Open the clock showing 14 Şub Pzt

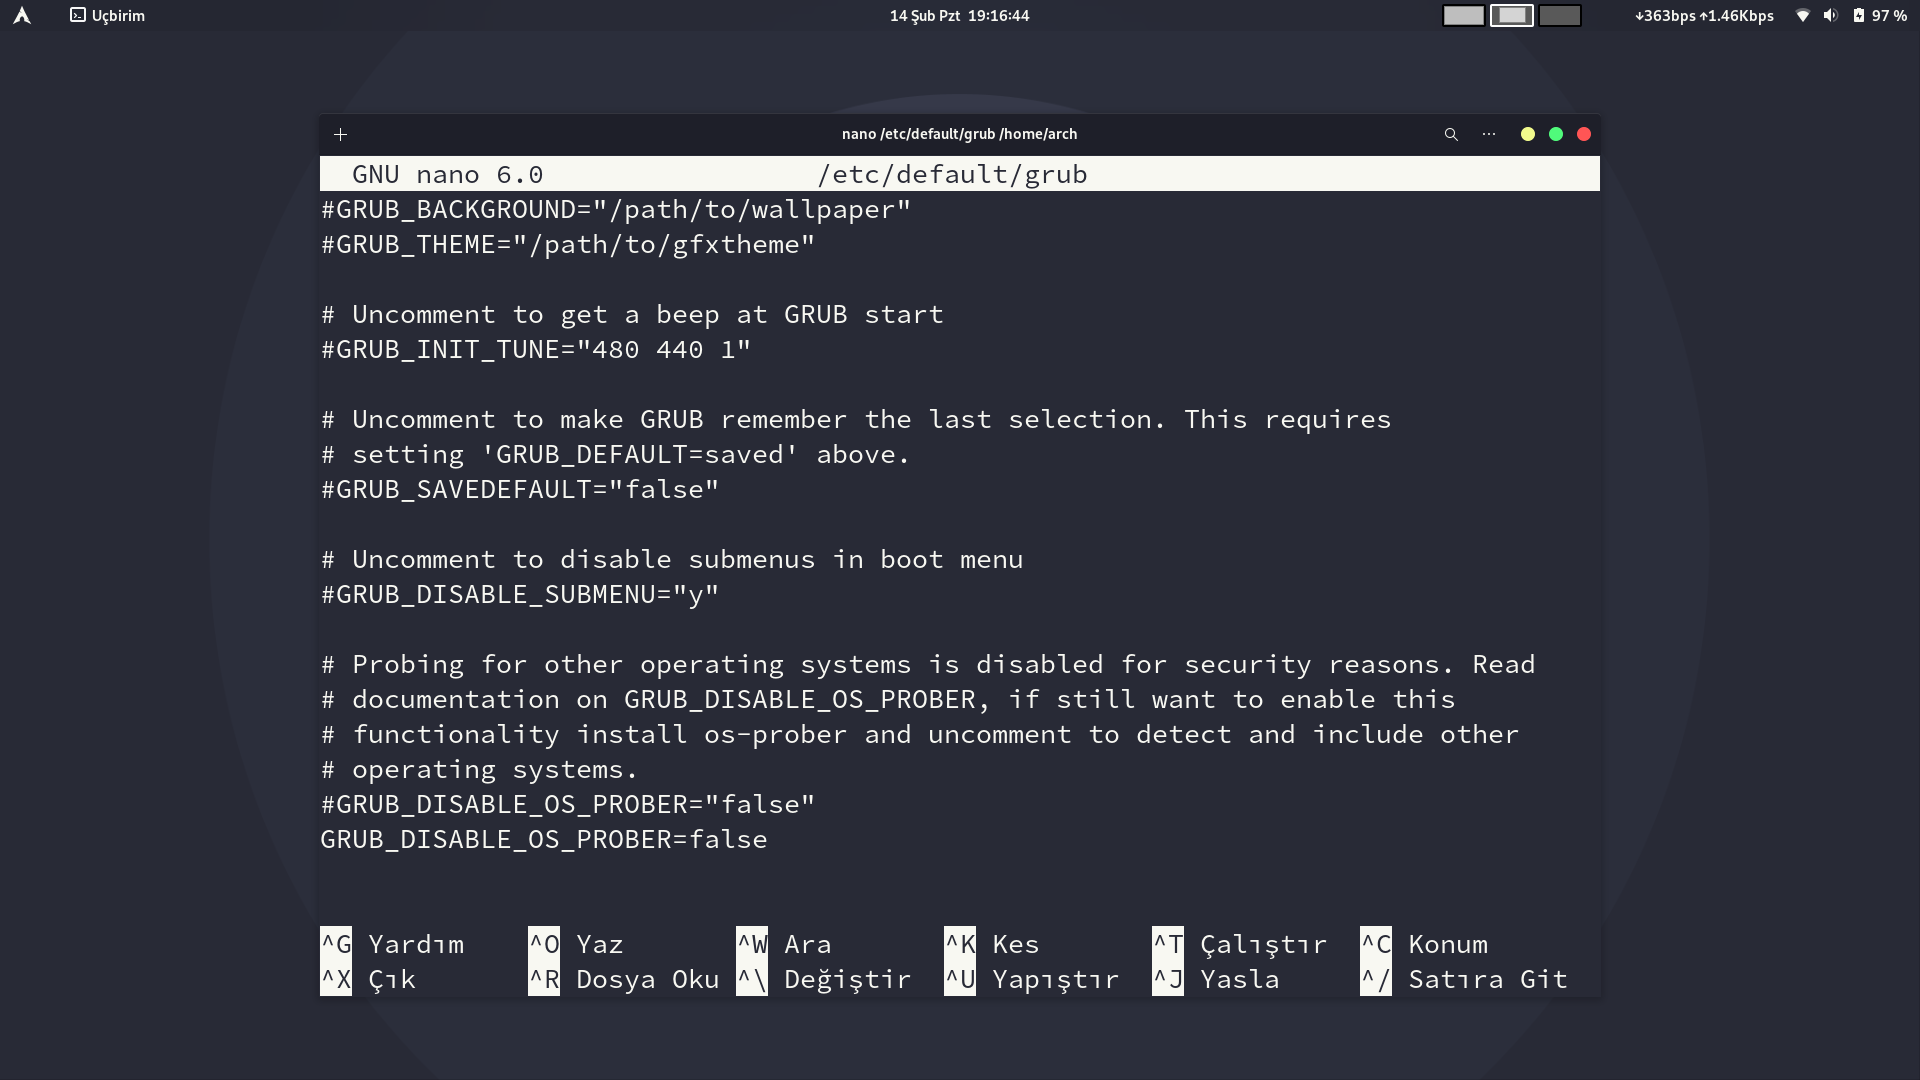(959, 15)
